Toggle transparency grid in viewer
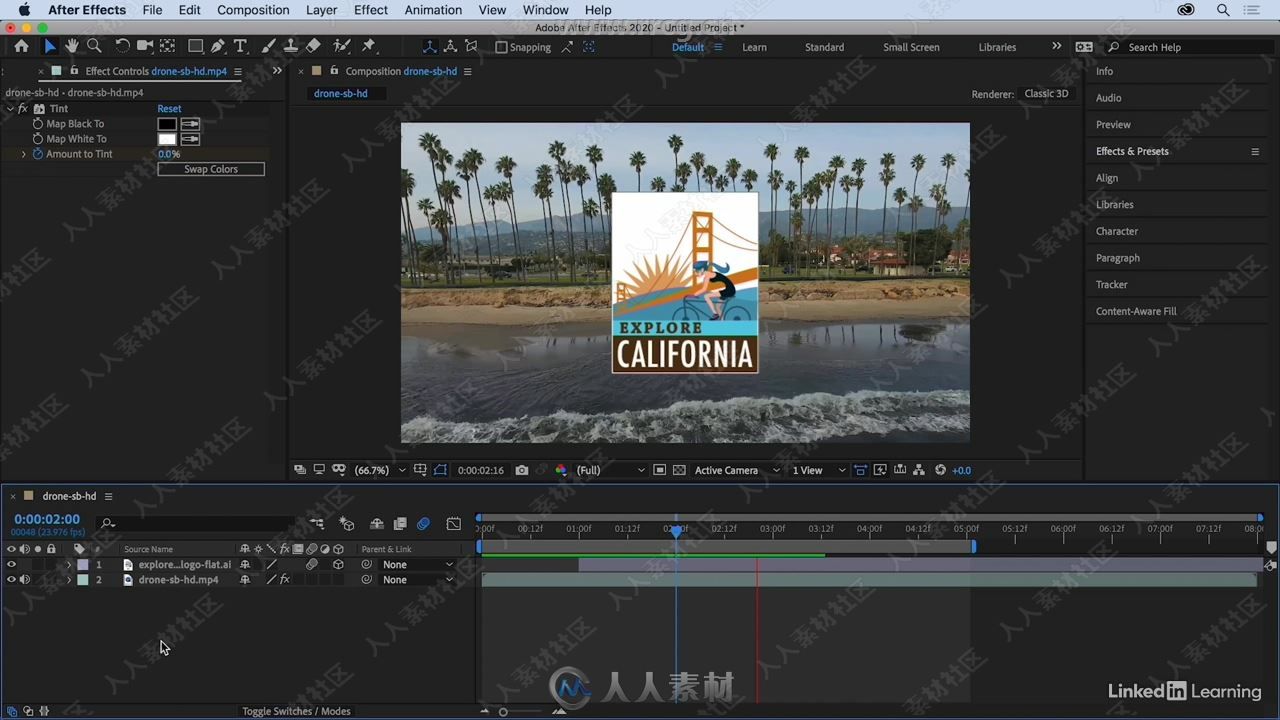 point(679,470)
